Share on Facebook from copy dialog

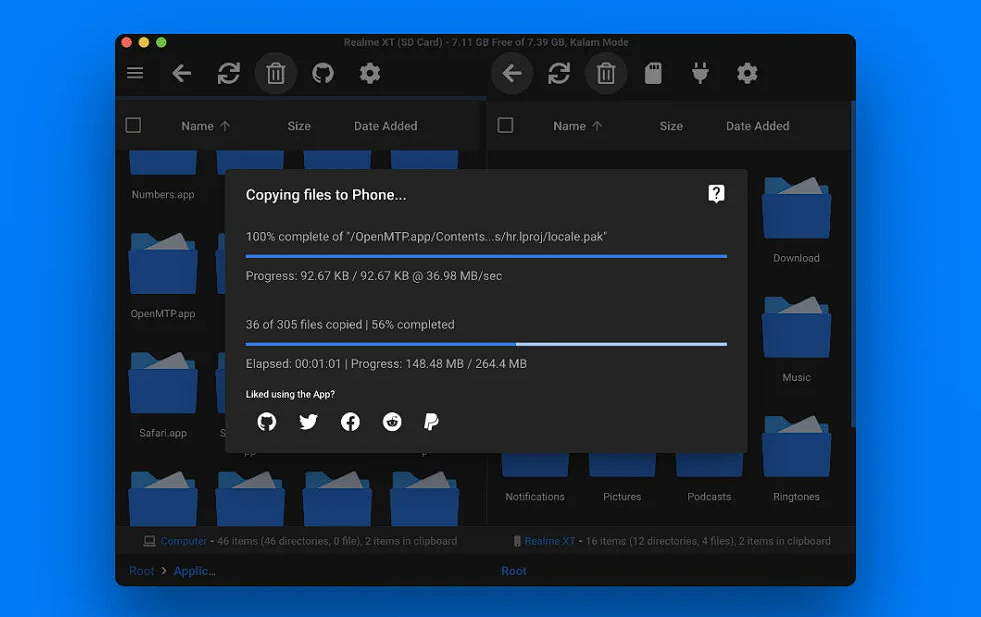pyautogui.click(x=350, y=422)
